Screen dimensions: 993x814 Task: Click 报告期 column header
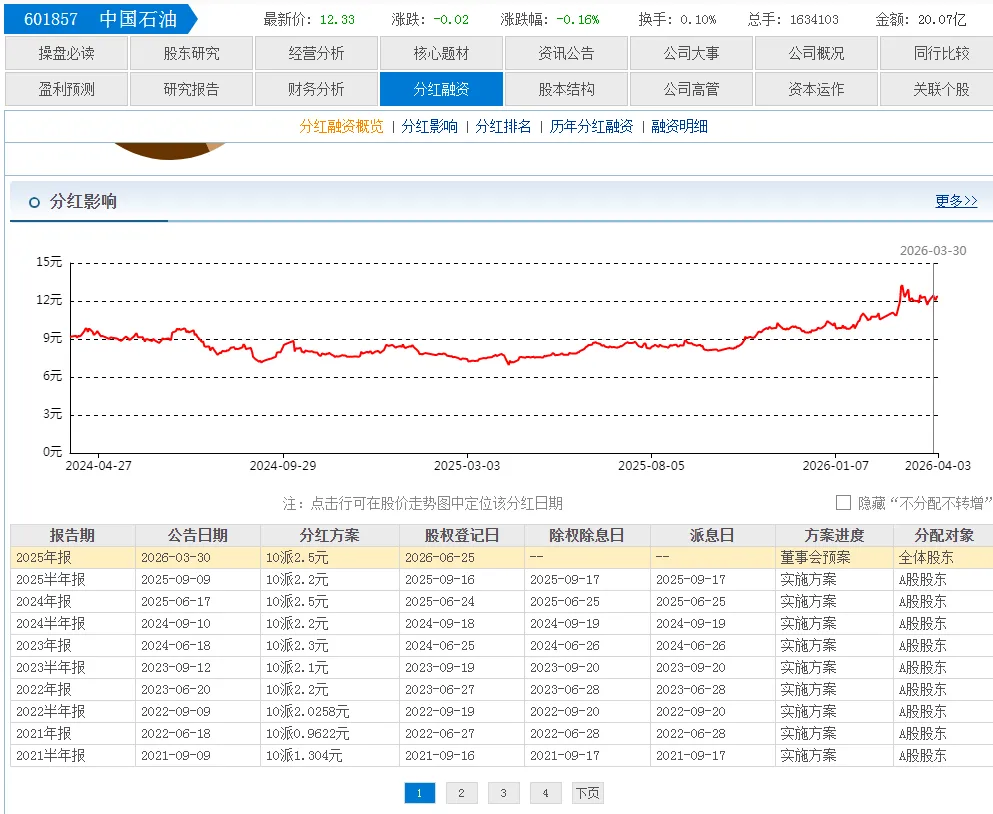tap(73, 535)
